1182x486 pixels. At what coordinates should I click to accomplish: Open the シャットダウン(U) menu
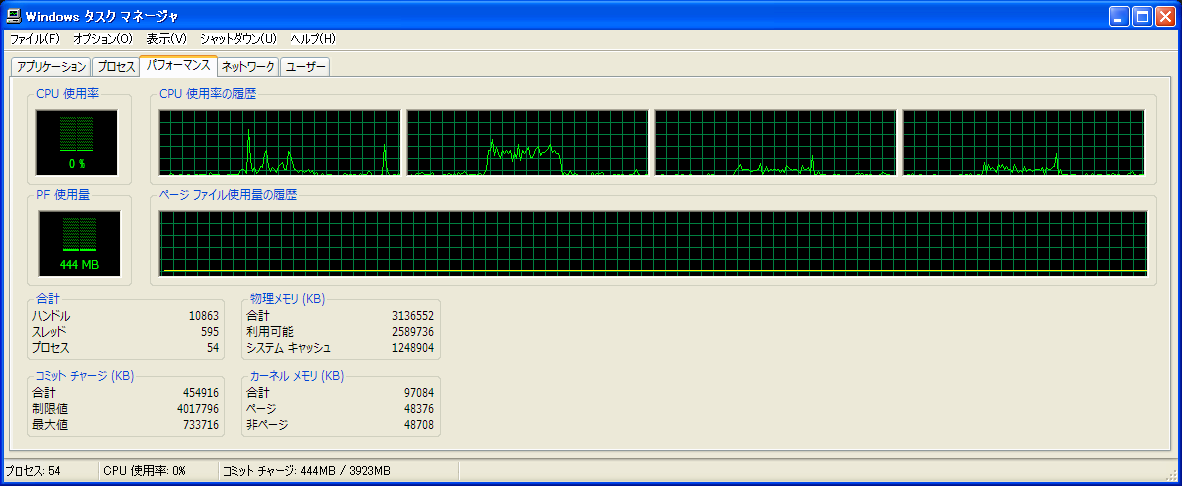point(239,38)
